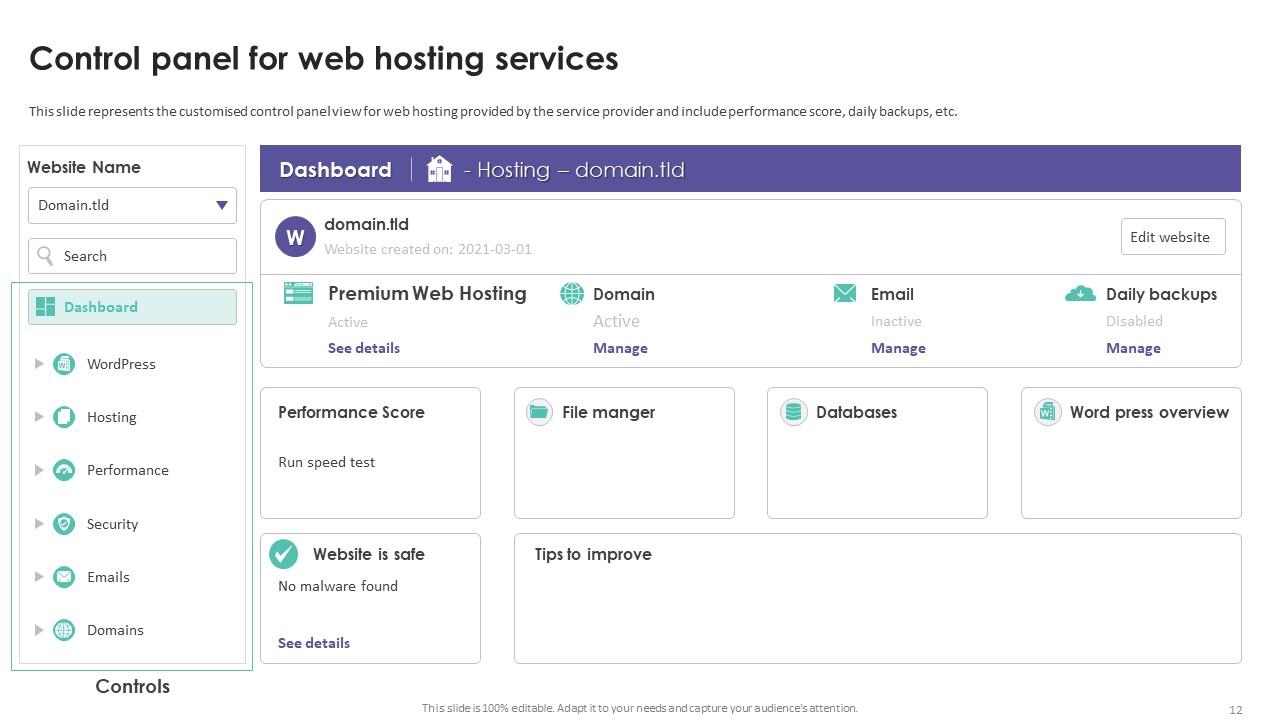Click the Performance gauge icon

(64, 470)
